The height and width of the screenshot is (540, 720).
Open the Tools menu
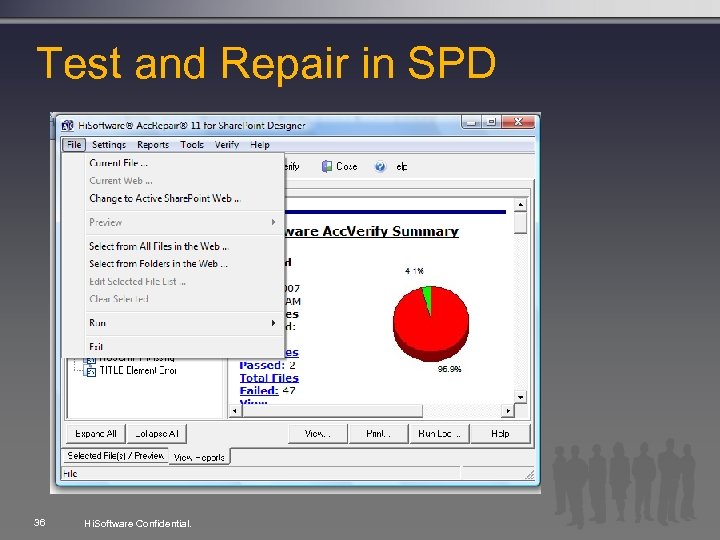pyautogui.click(x=192, y=145)
